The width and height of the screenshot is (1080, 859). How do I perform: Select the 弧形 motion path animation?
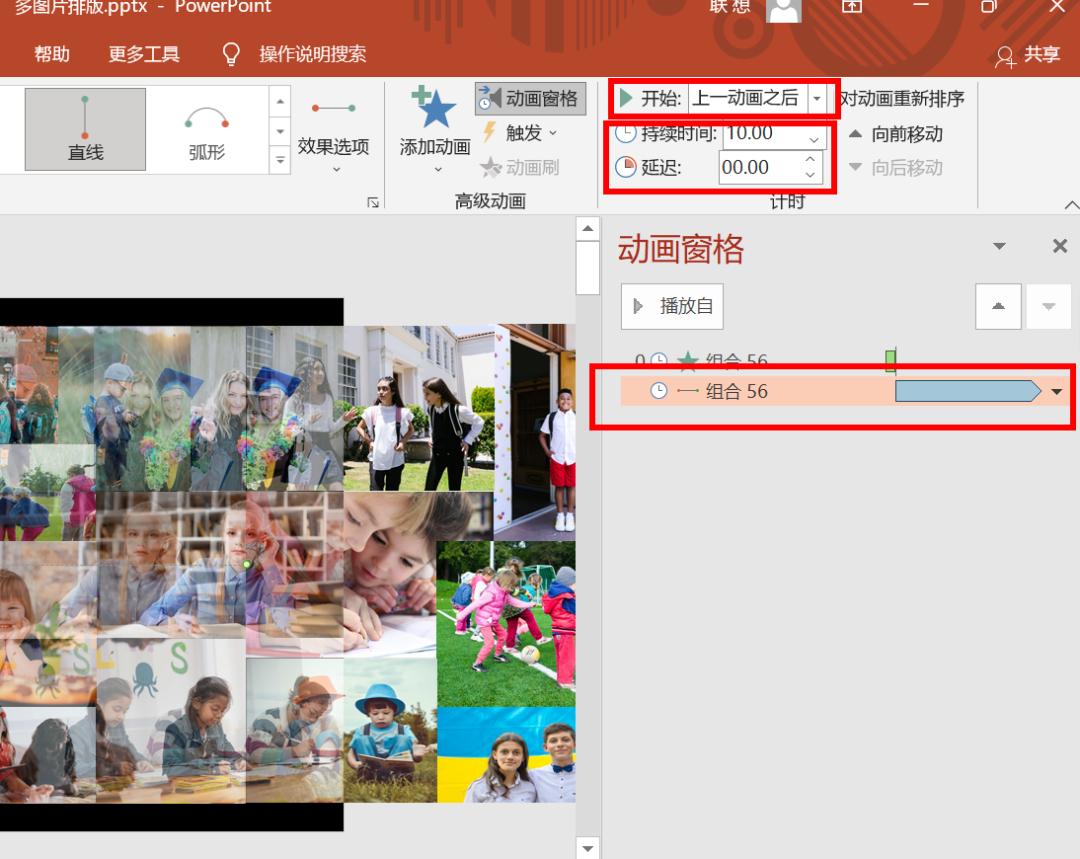click(207, 129)
